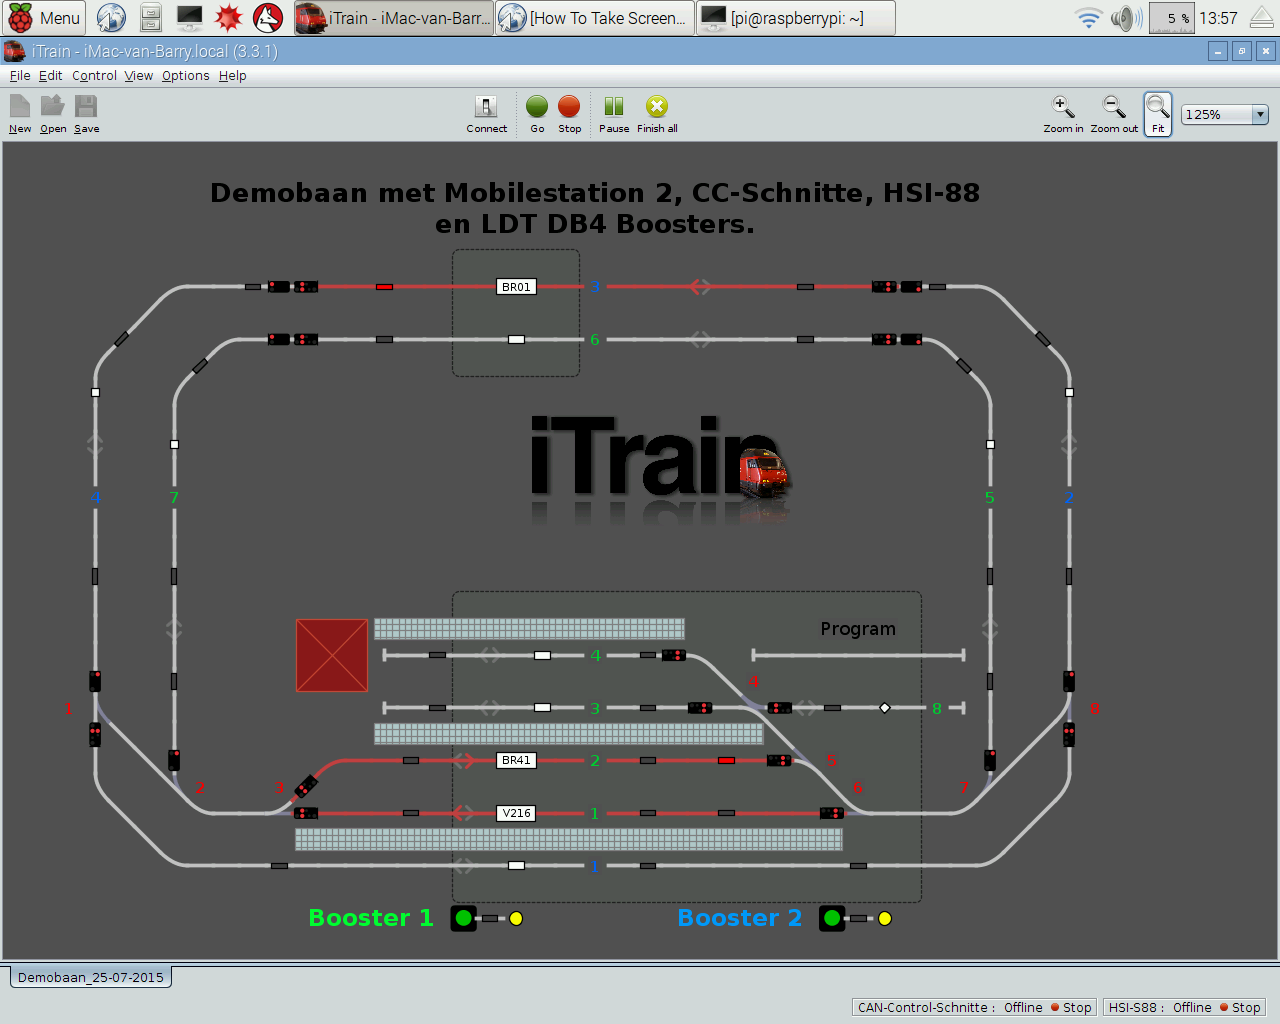Click the WiFi network tray icon

(x=1088, y=18)
